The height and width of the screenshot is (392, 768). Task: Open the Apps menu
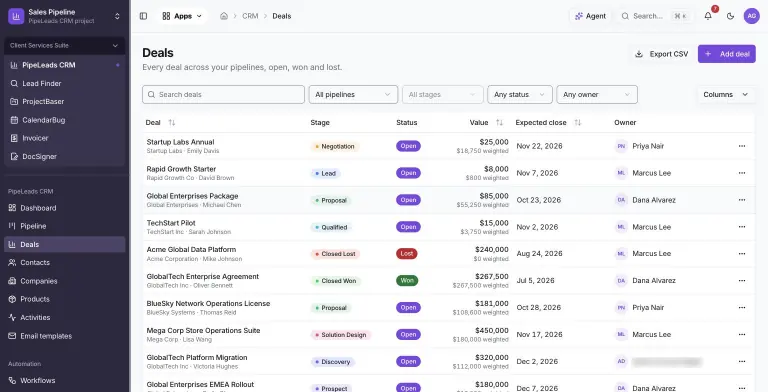pyautogui.click(x=182, y=16)
